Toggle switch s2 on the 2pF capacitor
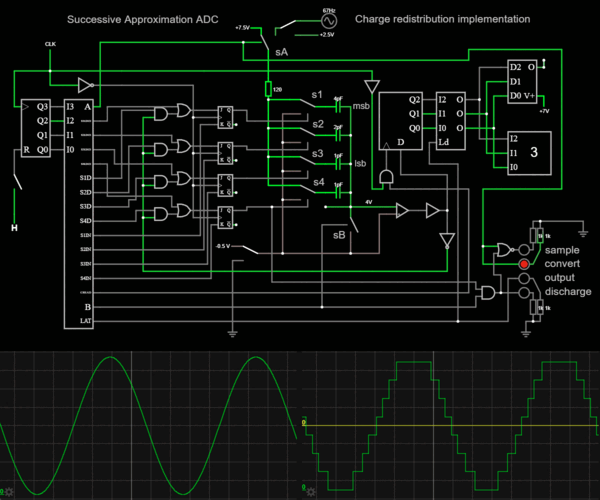The image size is (600, 500). coord(308,132)
